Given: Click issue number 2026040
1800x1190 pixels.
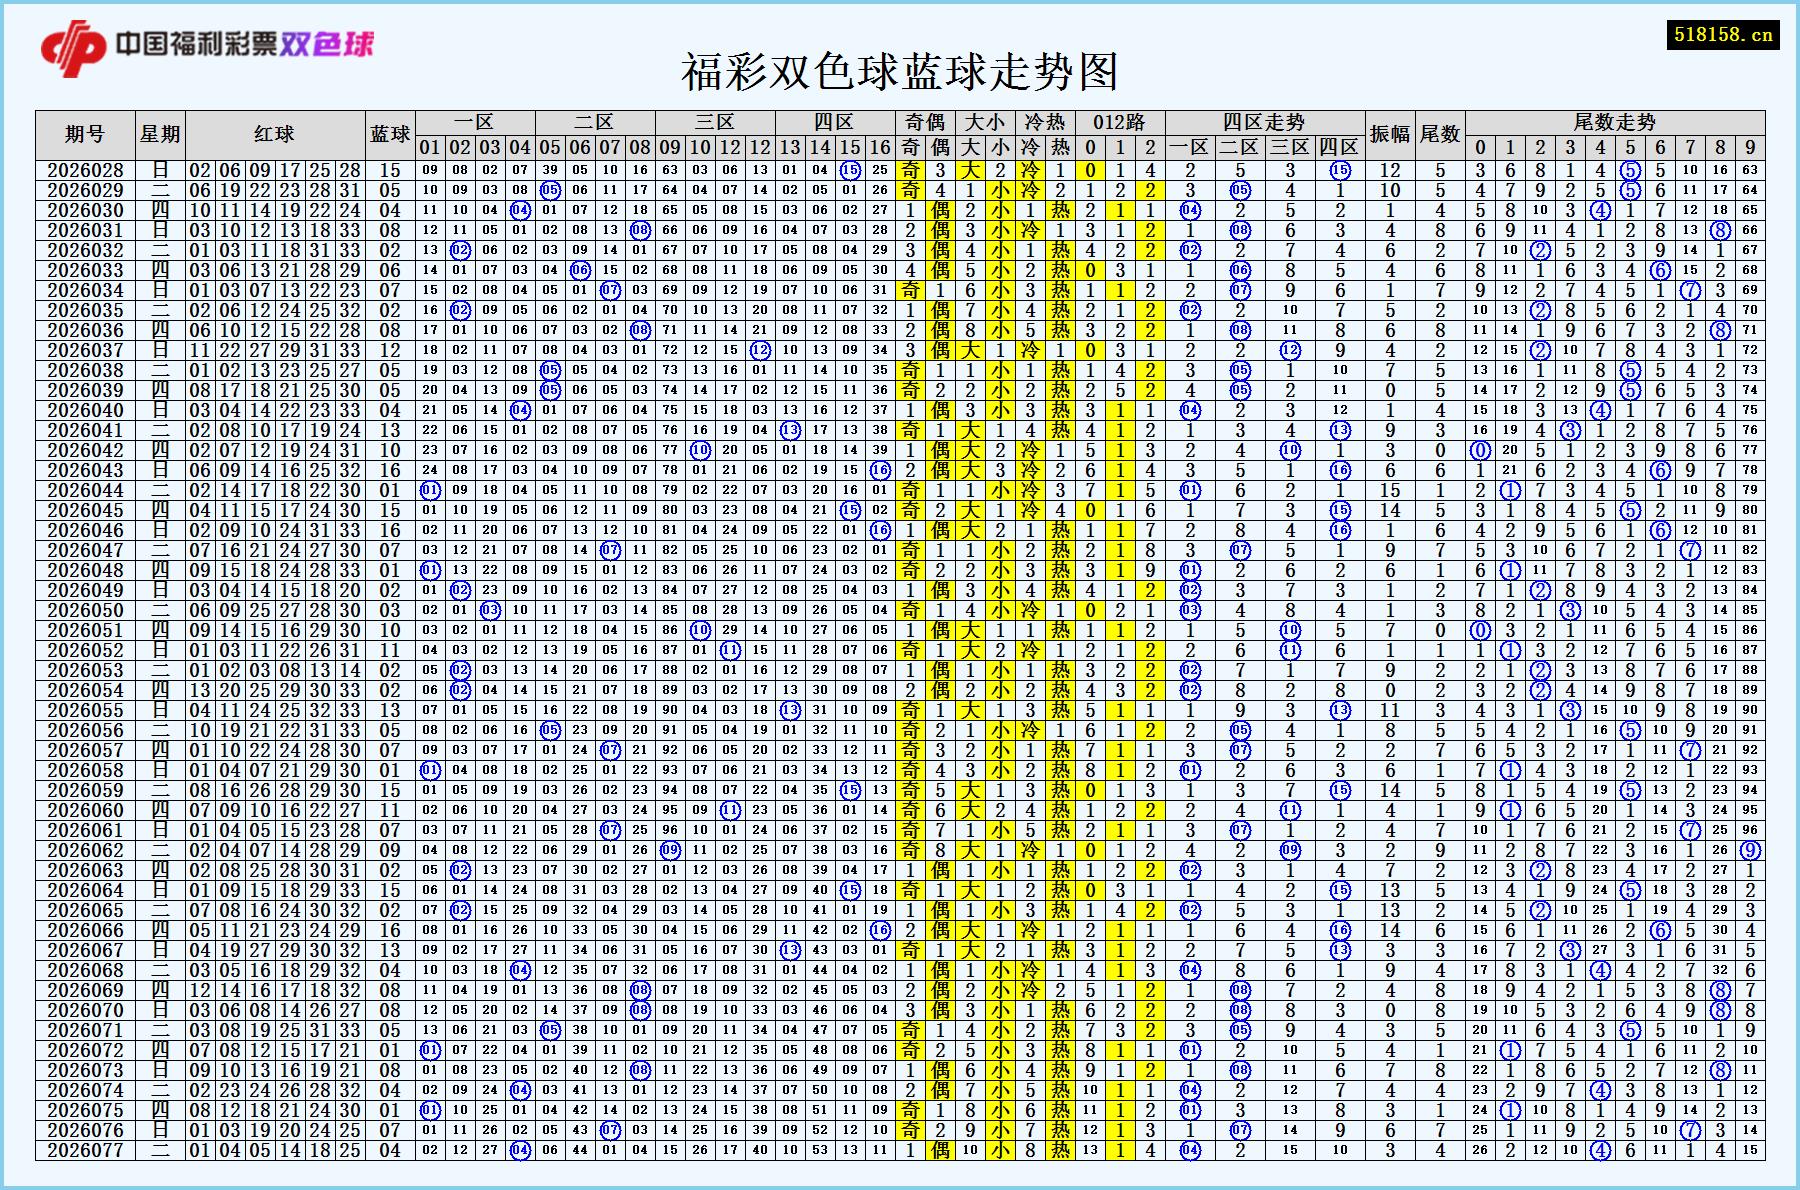Looking at the screenshot, I should tap(85, 410).
